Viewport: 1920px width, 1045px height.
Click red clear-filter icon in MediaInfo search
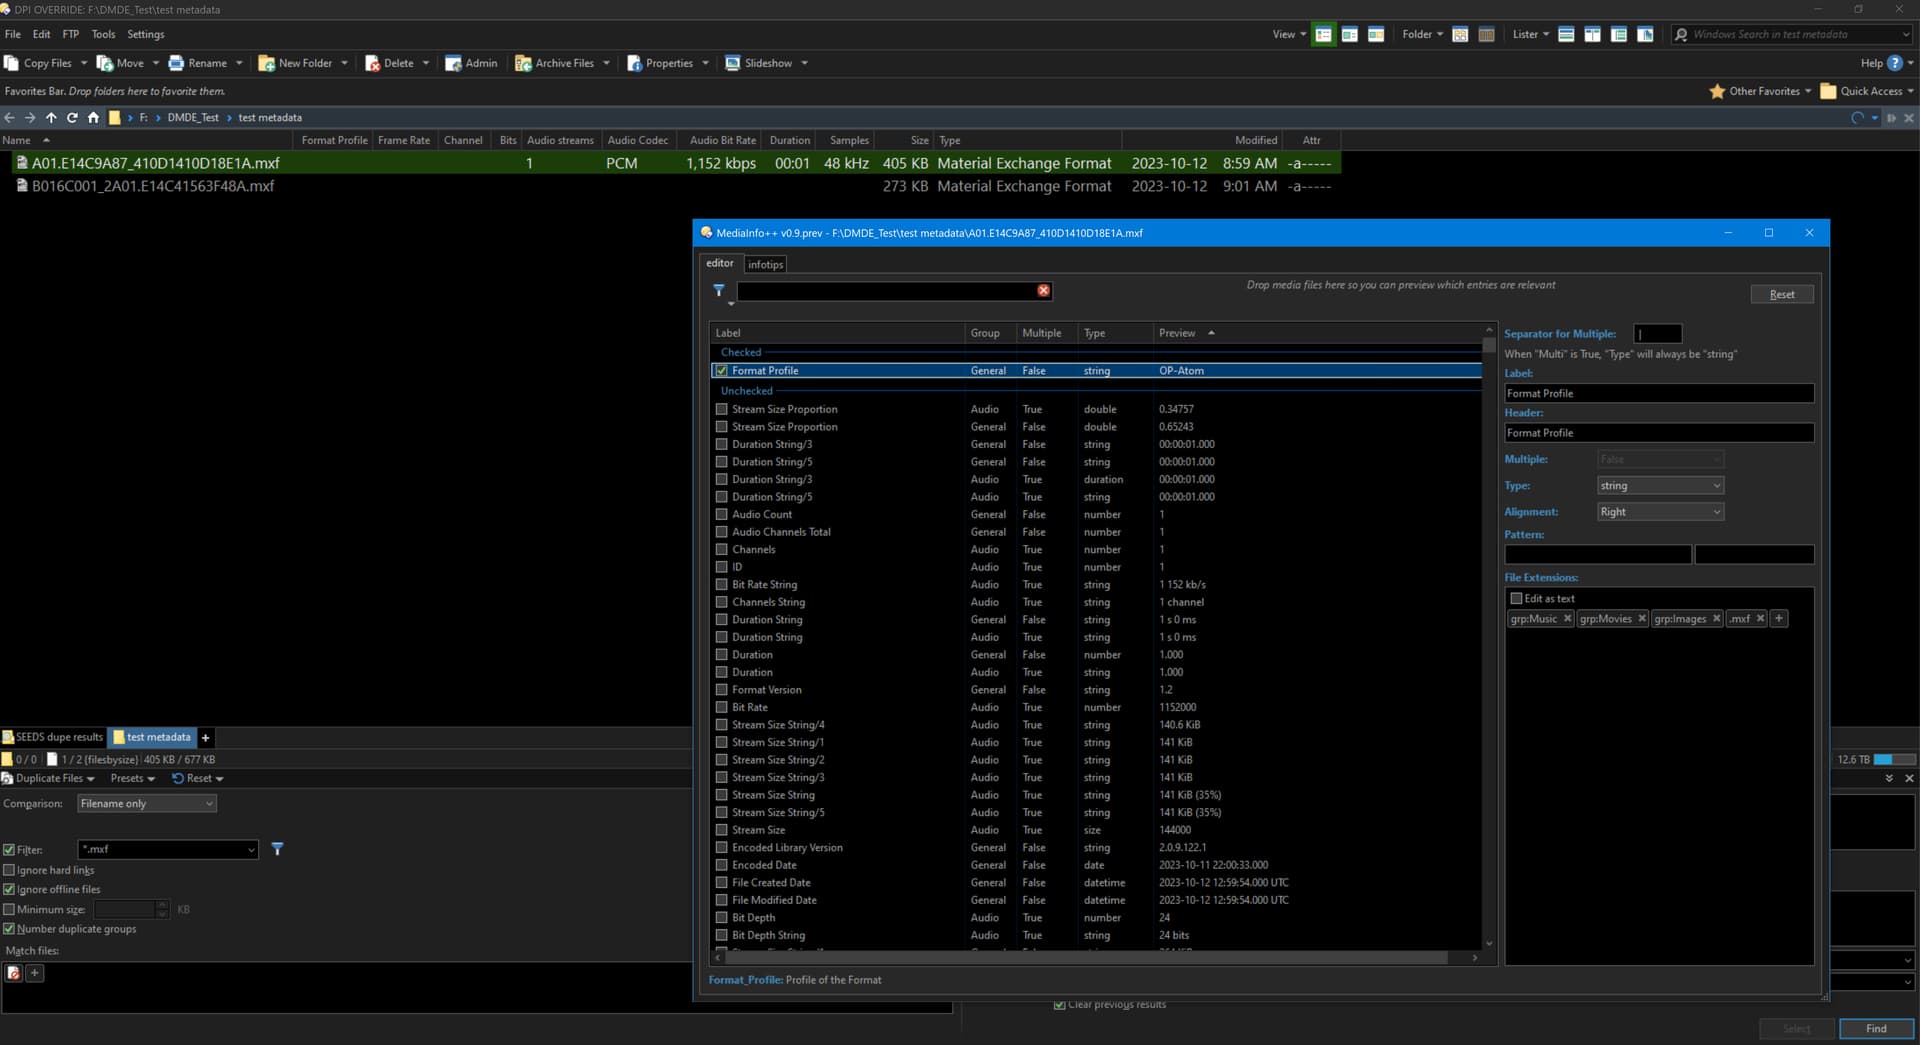point(1043,290)
